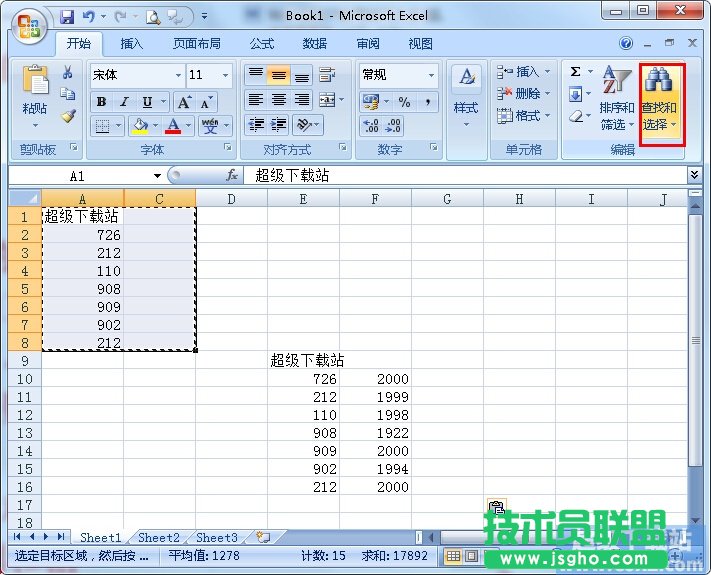Switch to Sheet2 worksheet tab

(159, 538)
